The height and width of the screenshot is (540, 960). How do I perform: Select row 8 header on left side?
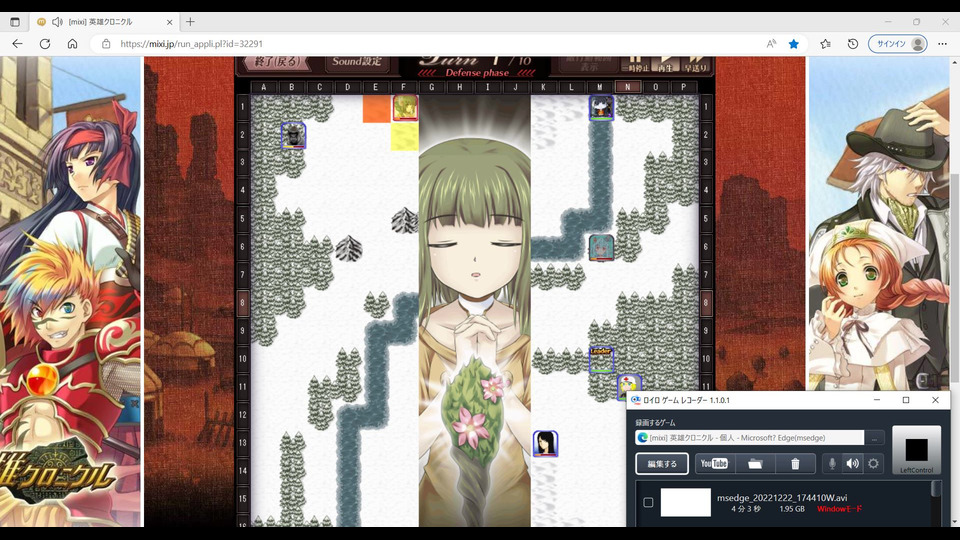[x=242, y=303]
